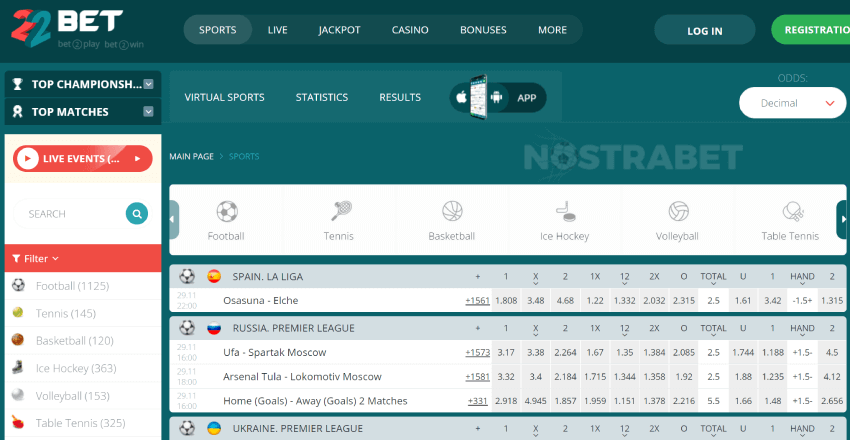Open the Android app download icon

496,98
